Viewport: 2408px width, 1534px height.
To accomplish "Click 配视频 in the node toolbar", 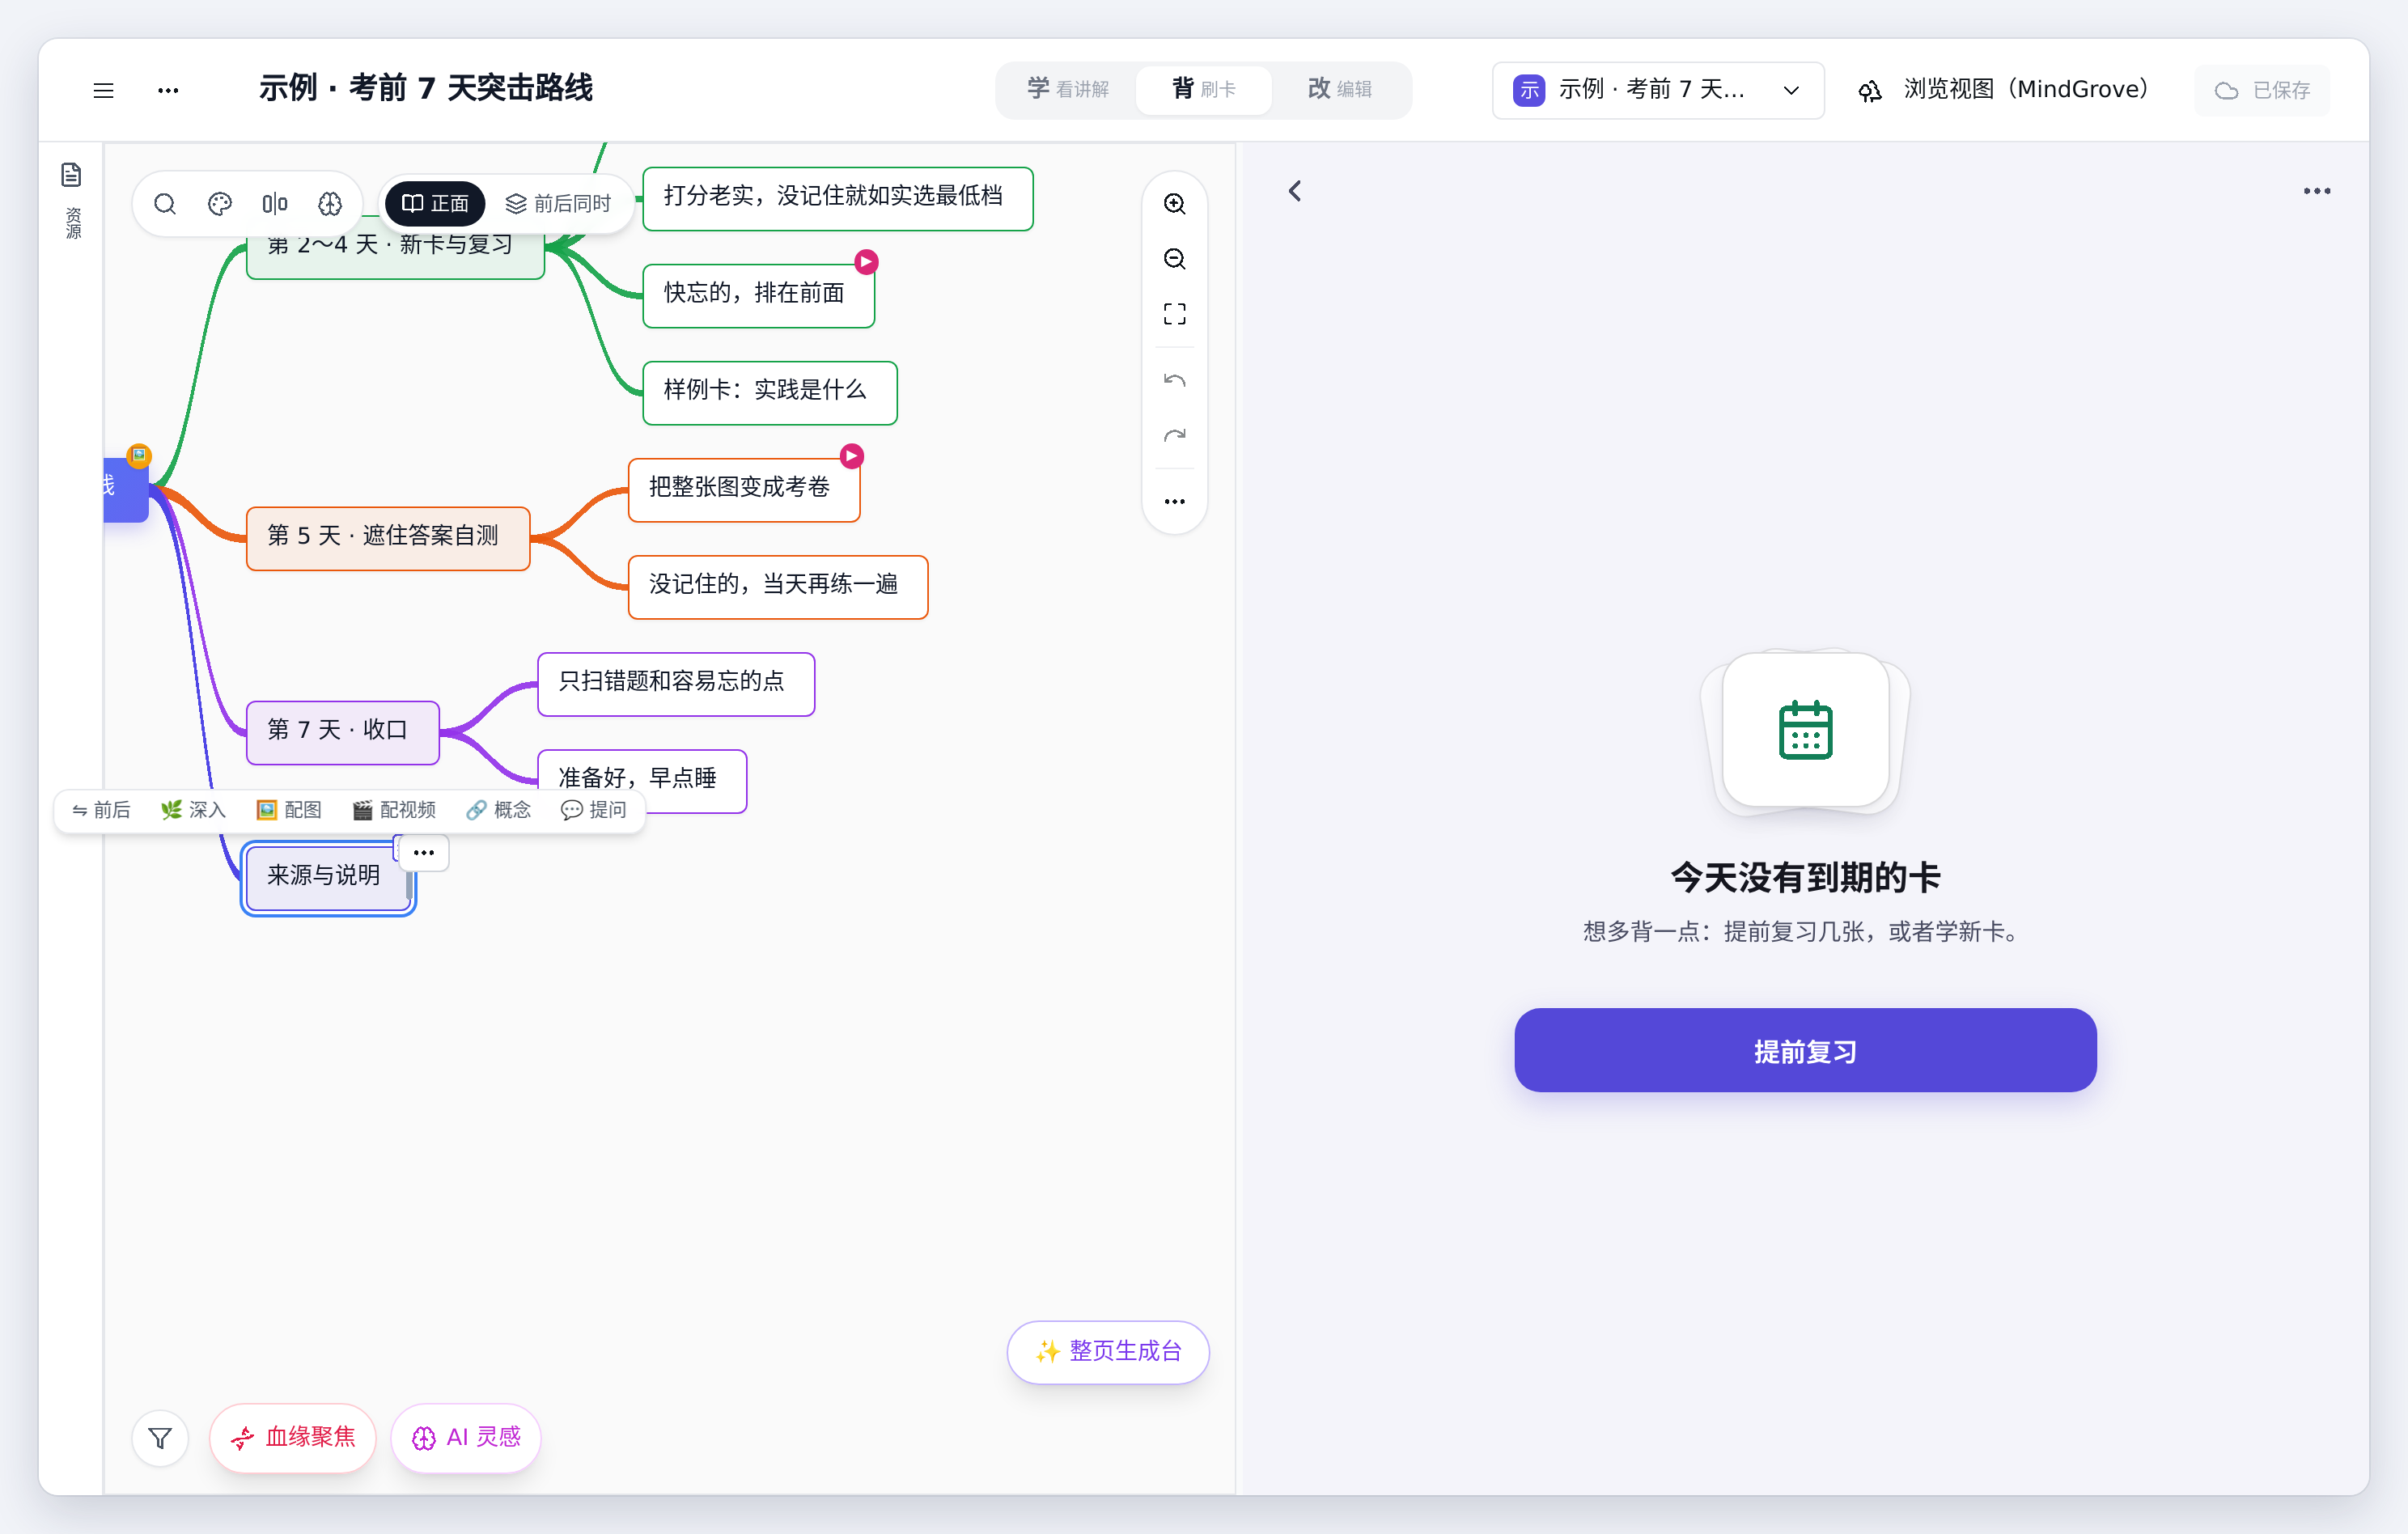I will [394, 810].
